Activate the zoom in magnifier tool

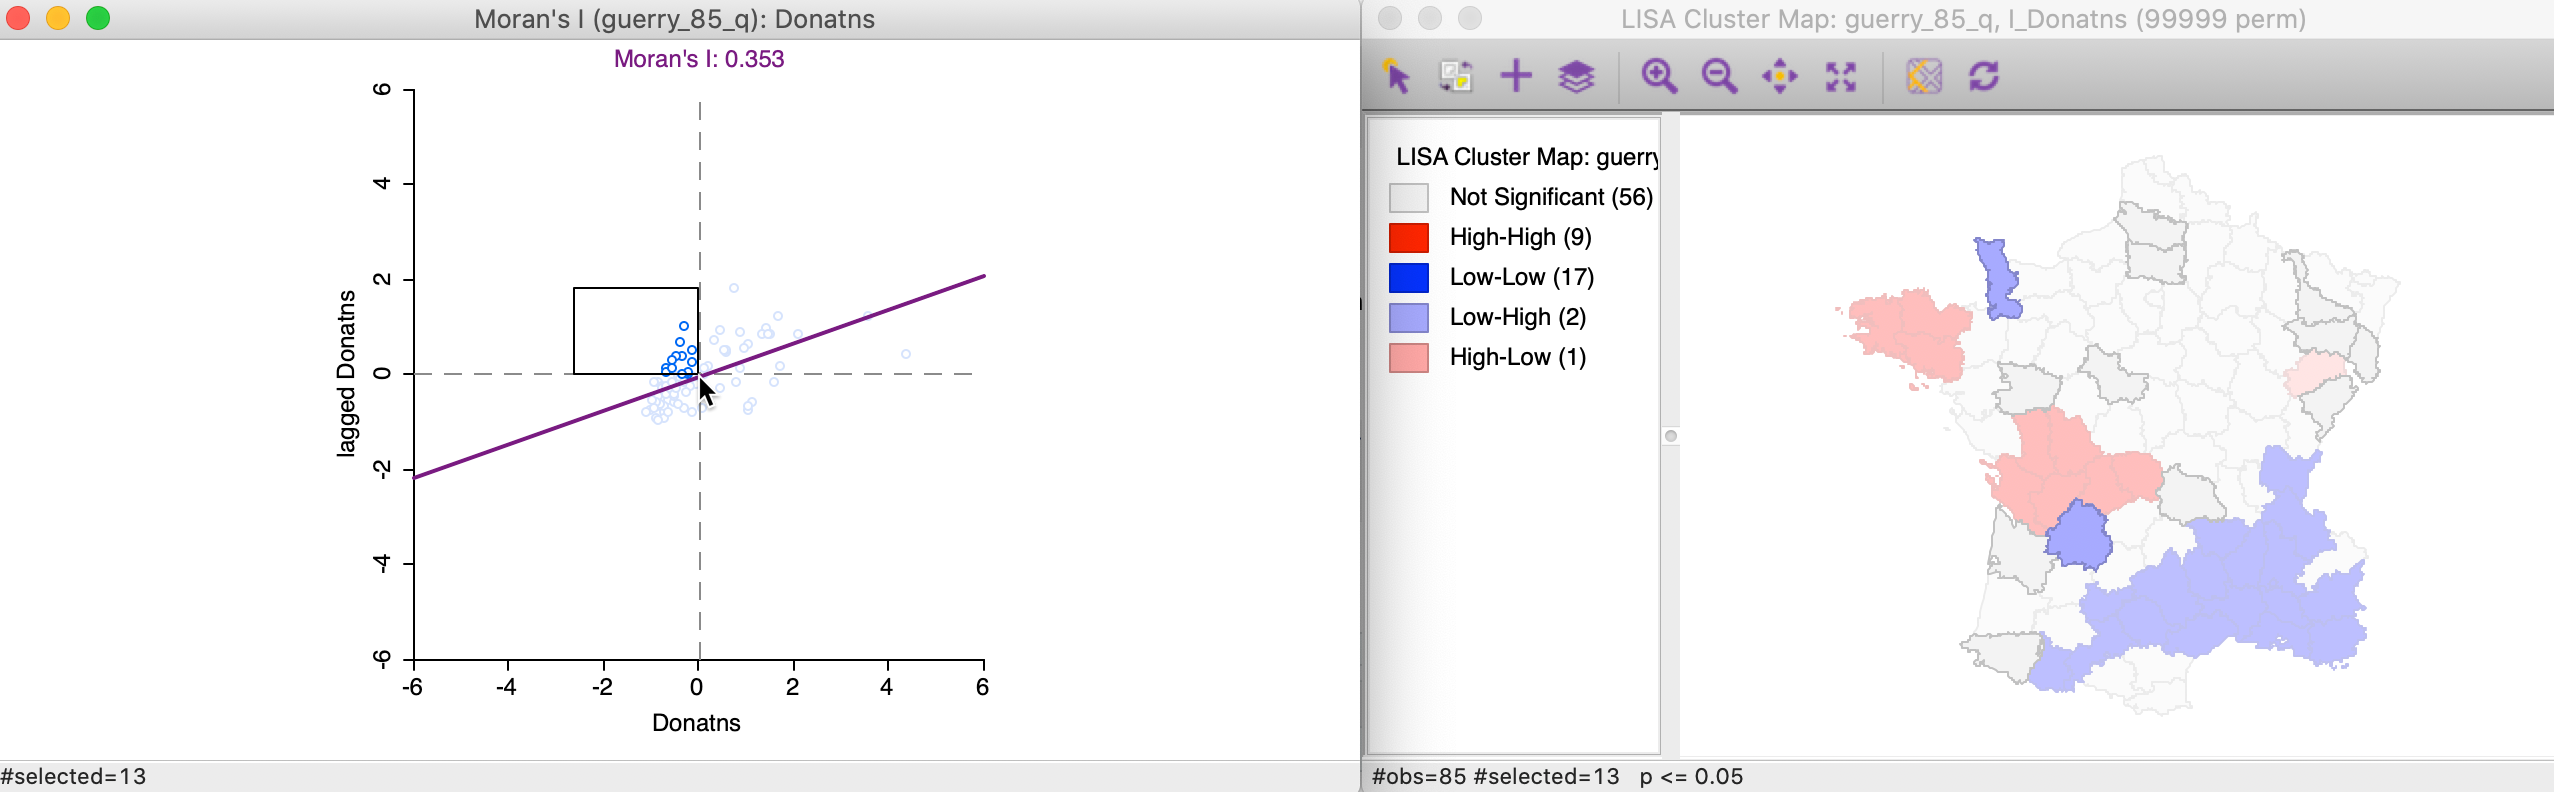(1659, 76)
